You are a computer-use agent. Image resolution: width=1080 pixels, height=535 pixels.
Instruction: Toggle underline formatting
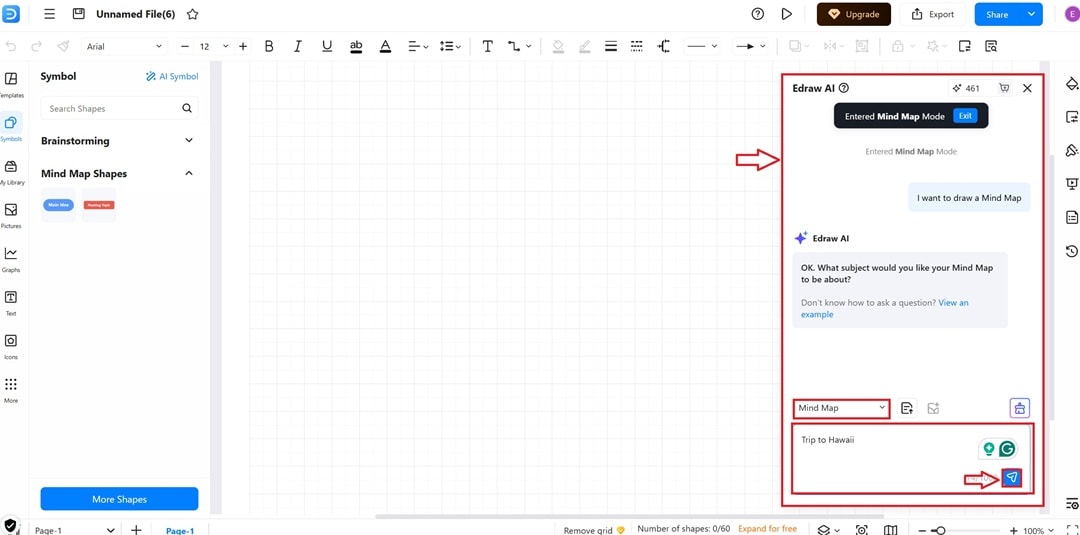tap(326, 46)
